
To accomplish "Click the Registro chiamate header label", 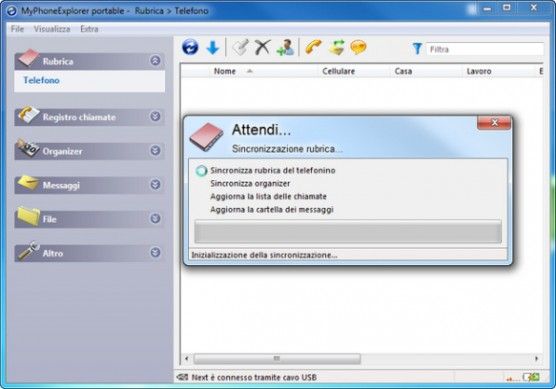I will pos(79,117).
